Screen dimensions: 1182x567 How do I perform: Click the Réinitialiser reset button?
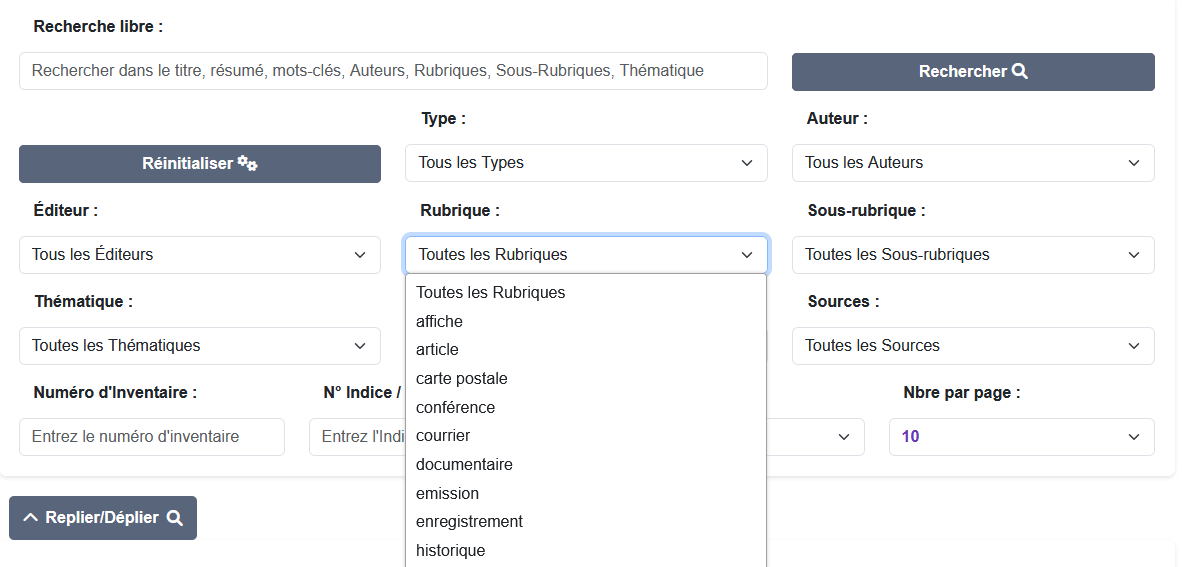(x=199, y=164)
